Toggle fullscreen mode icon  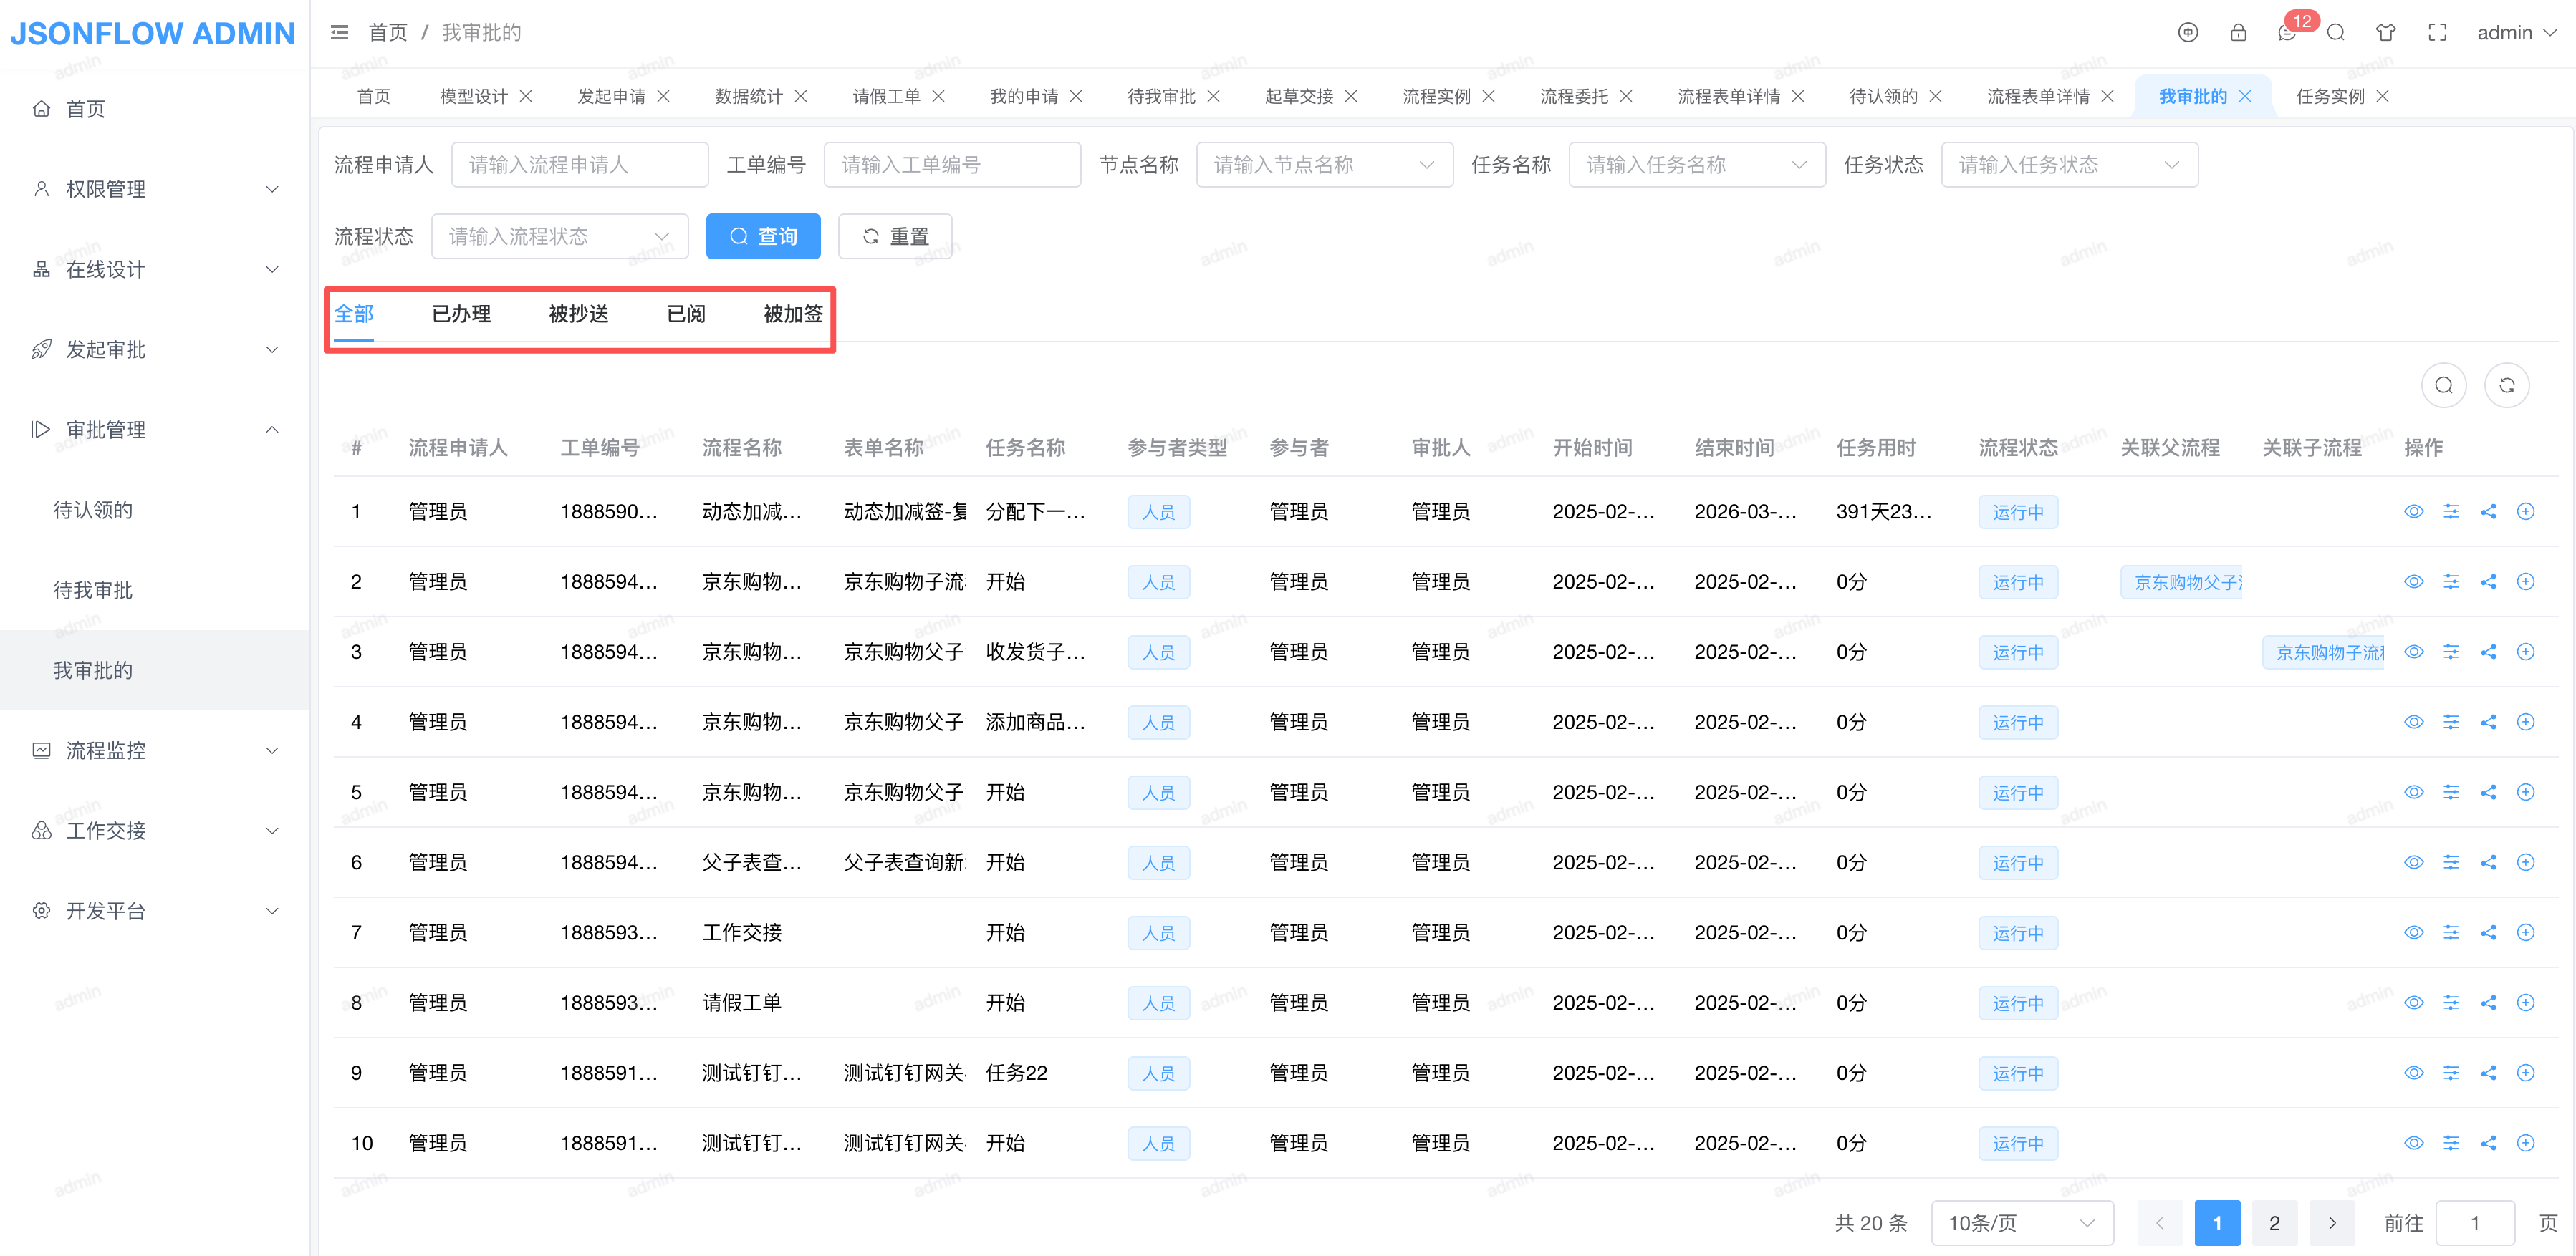tap(2437, 32)
